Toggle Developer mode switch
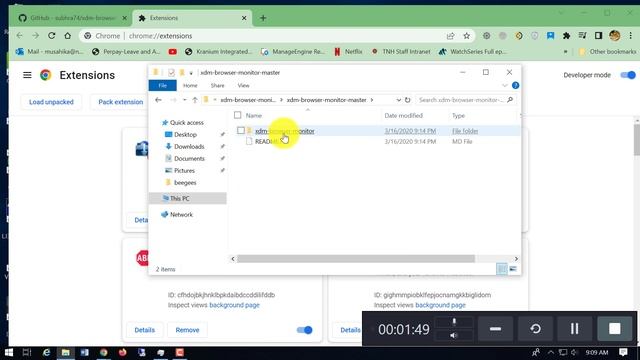This screenshot has width=640, height=360. [x=628, y=75]
